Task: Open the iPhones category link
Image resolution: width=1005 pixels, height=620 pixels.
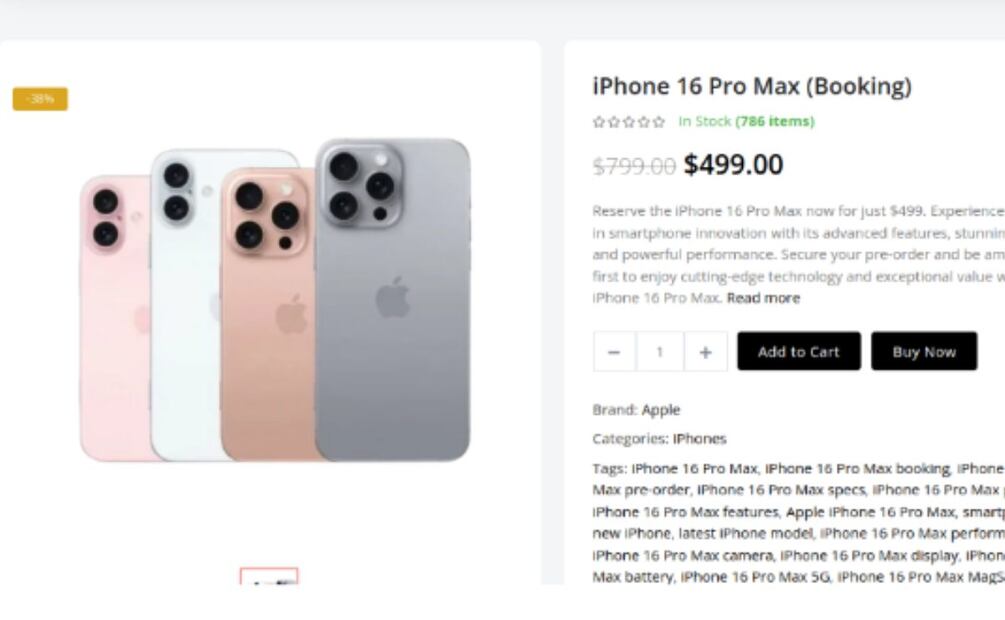Action: [x=699, y=438]
